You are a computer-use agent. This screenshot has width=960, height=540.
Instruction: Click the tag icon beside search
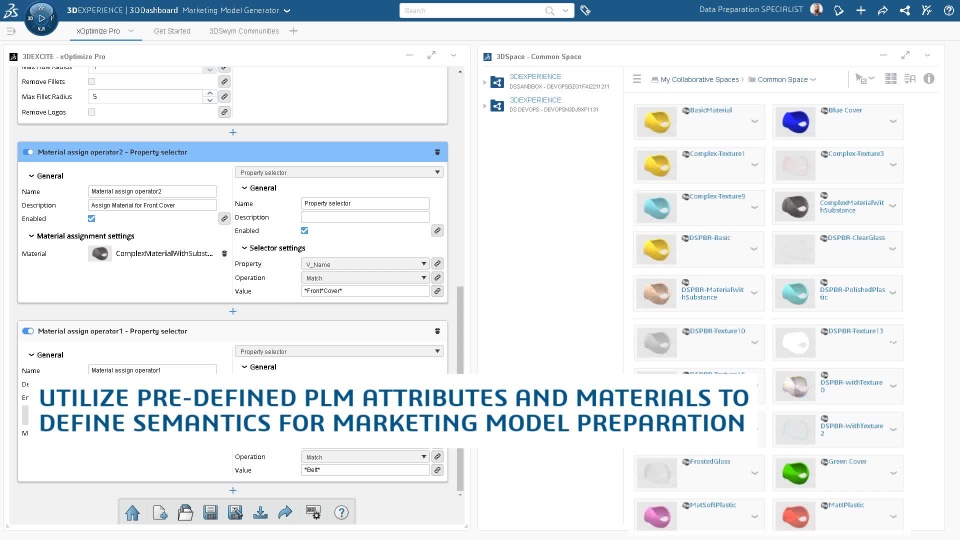pos(585,10)
